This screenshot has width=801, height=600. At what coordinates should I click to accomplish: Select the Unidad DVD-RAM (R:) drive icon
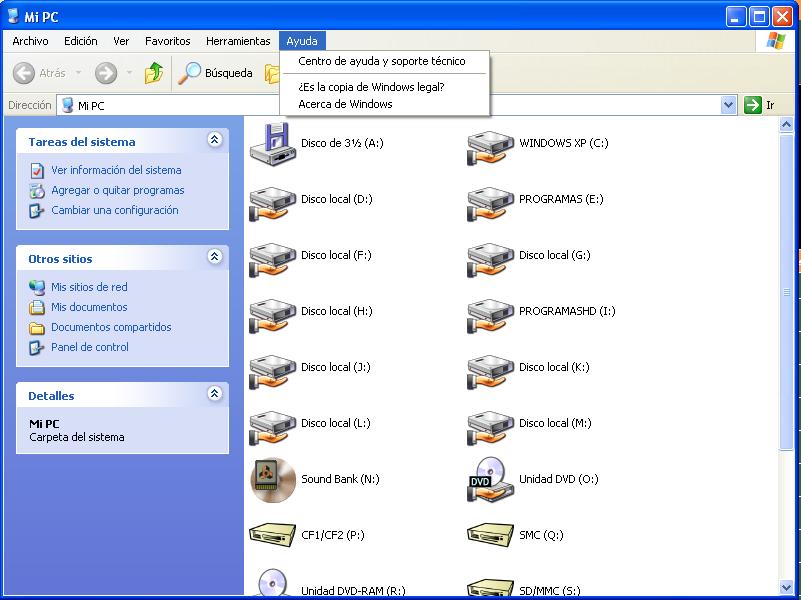pyautogui.click(x=273, y=584)
